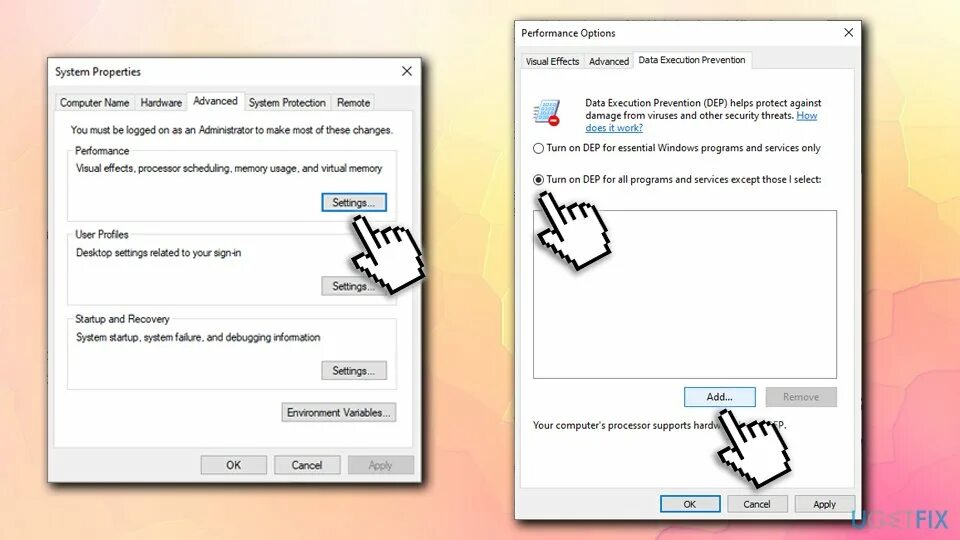Open Performance Settings in System Properties
This screenshot has width=960, height=540.
point(354,203)
